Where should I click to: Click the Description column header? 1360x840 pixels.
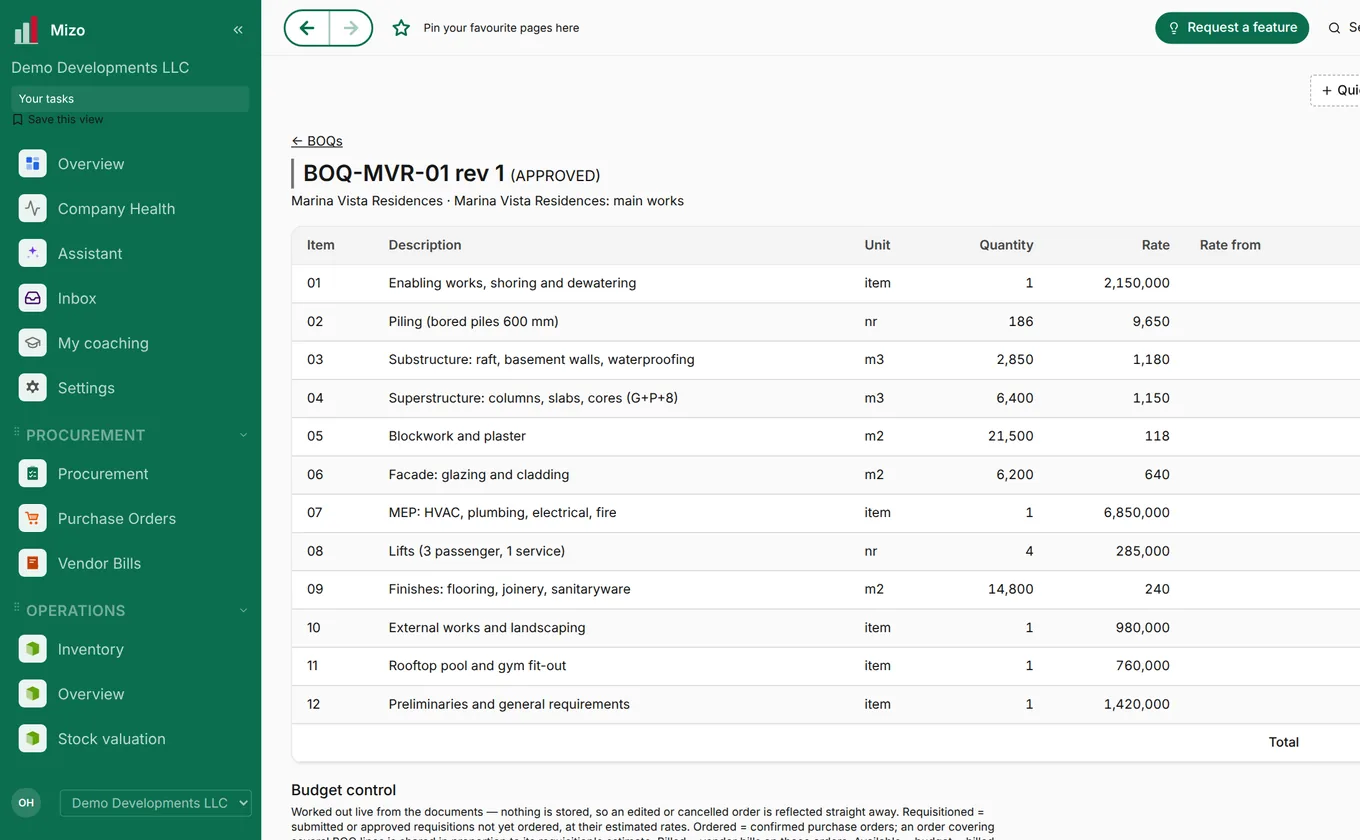coord(425,245)
